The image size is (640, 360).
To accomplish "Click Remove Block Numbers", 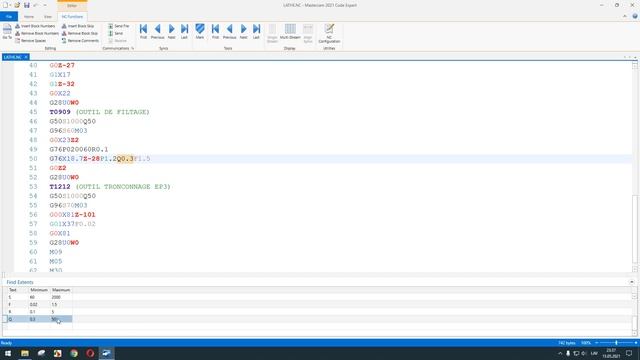I will pos(37,33).
